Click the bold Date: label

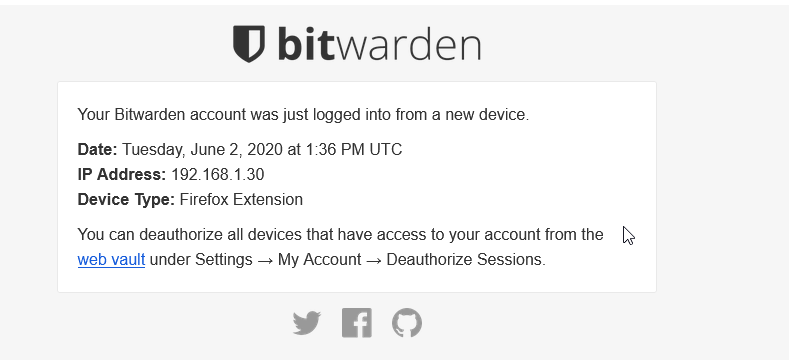pos(97,150)
